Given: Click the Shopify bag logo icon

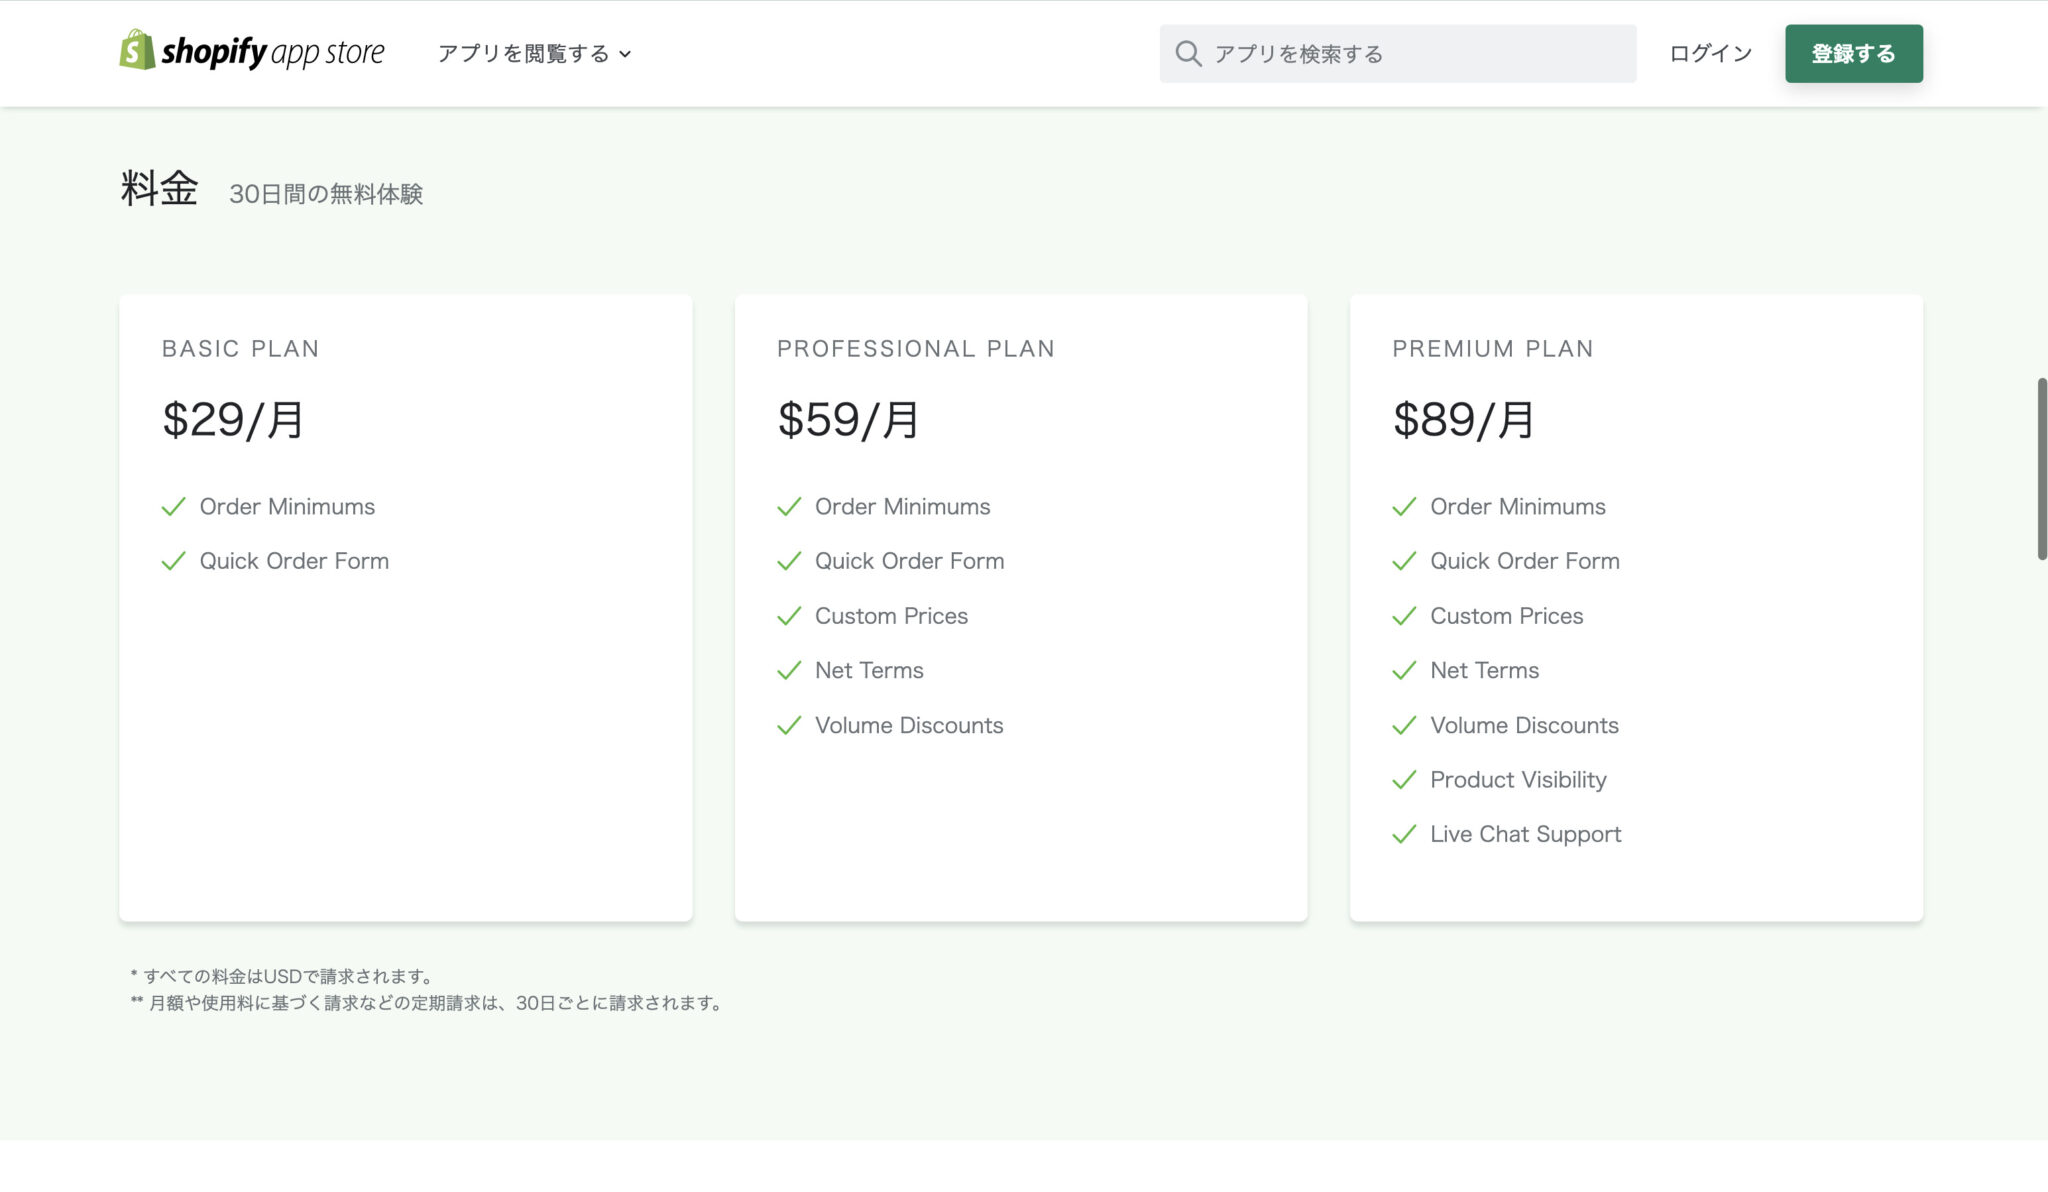Looking at the screenshot, I should click(x=137, y=50).
